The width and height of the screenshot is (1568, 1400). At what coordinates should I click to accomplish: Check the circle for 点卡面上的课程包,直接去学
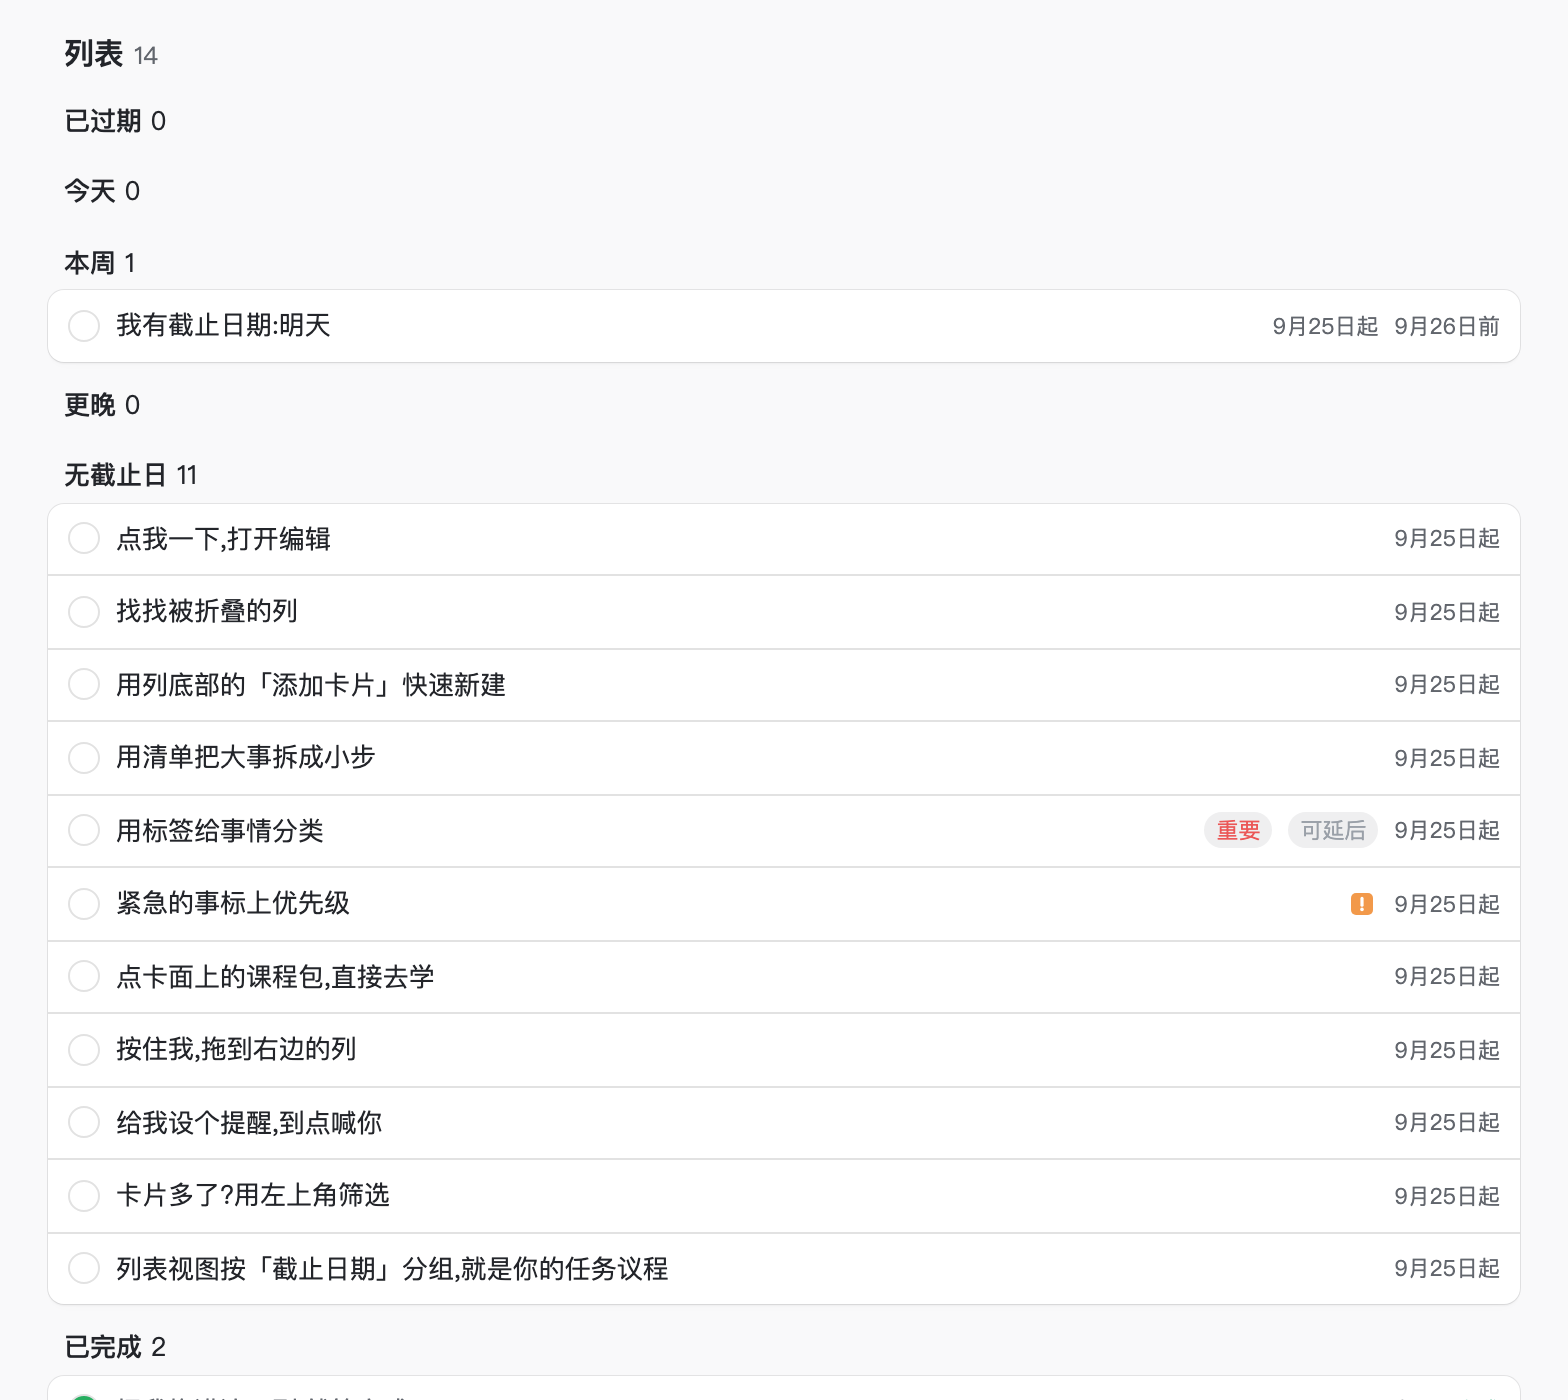pos(84,976)
